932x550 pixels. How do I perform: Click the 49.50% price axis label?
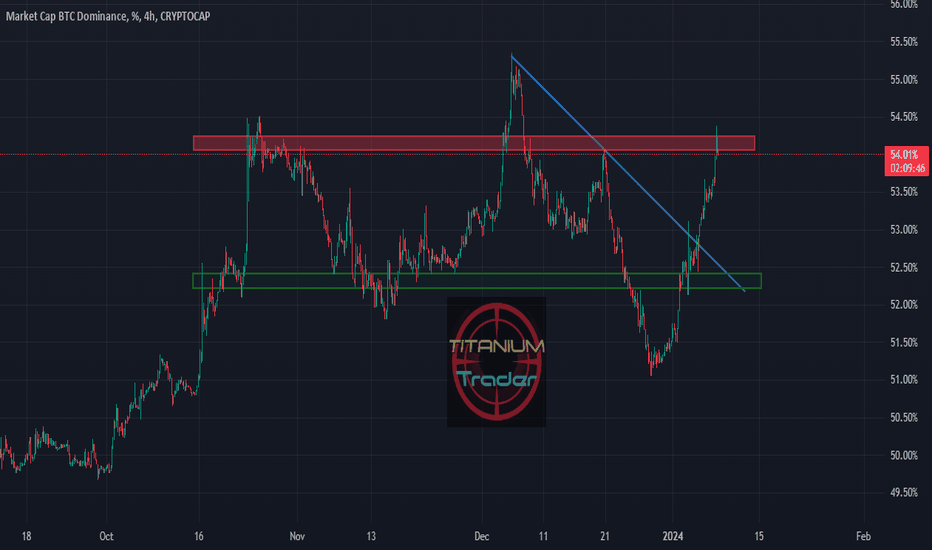pos(903,492)
